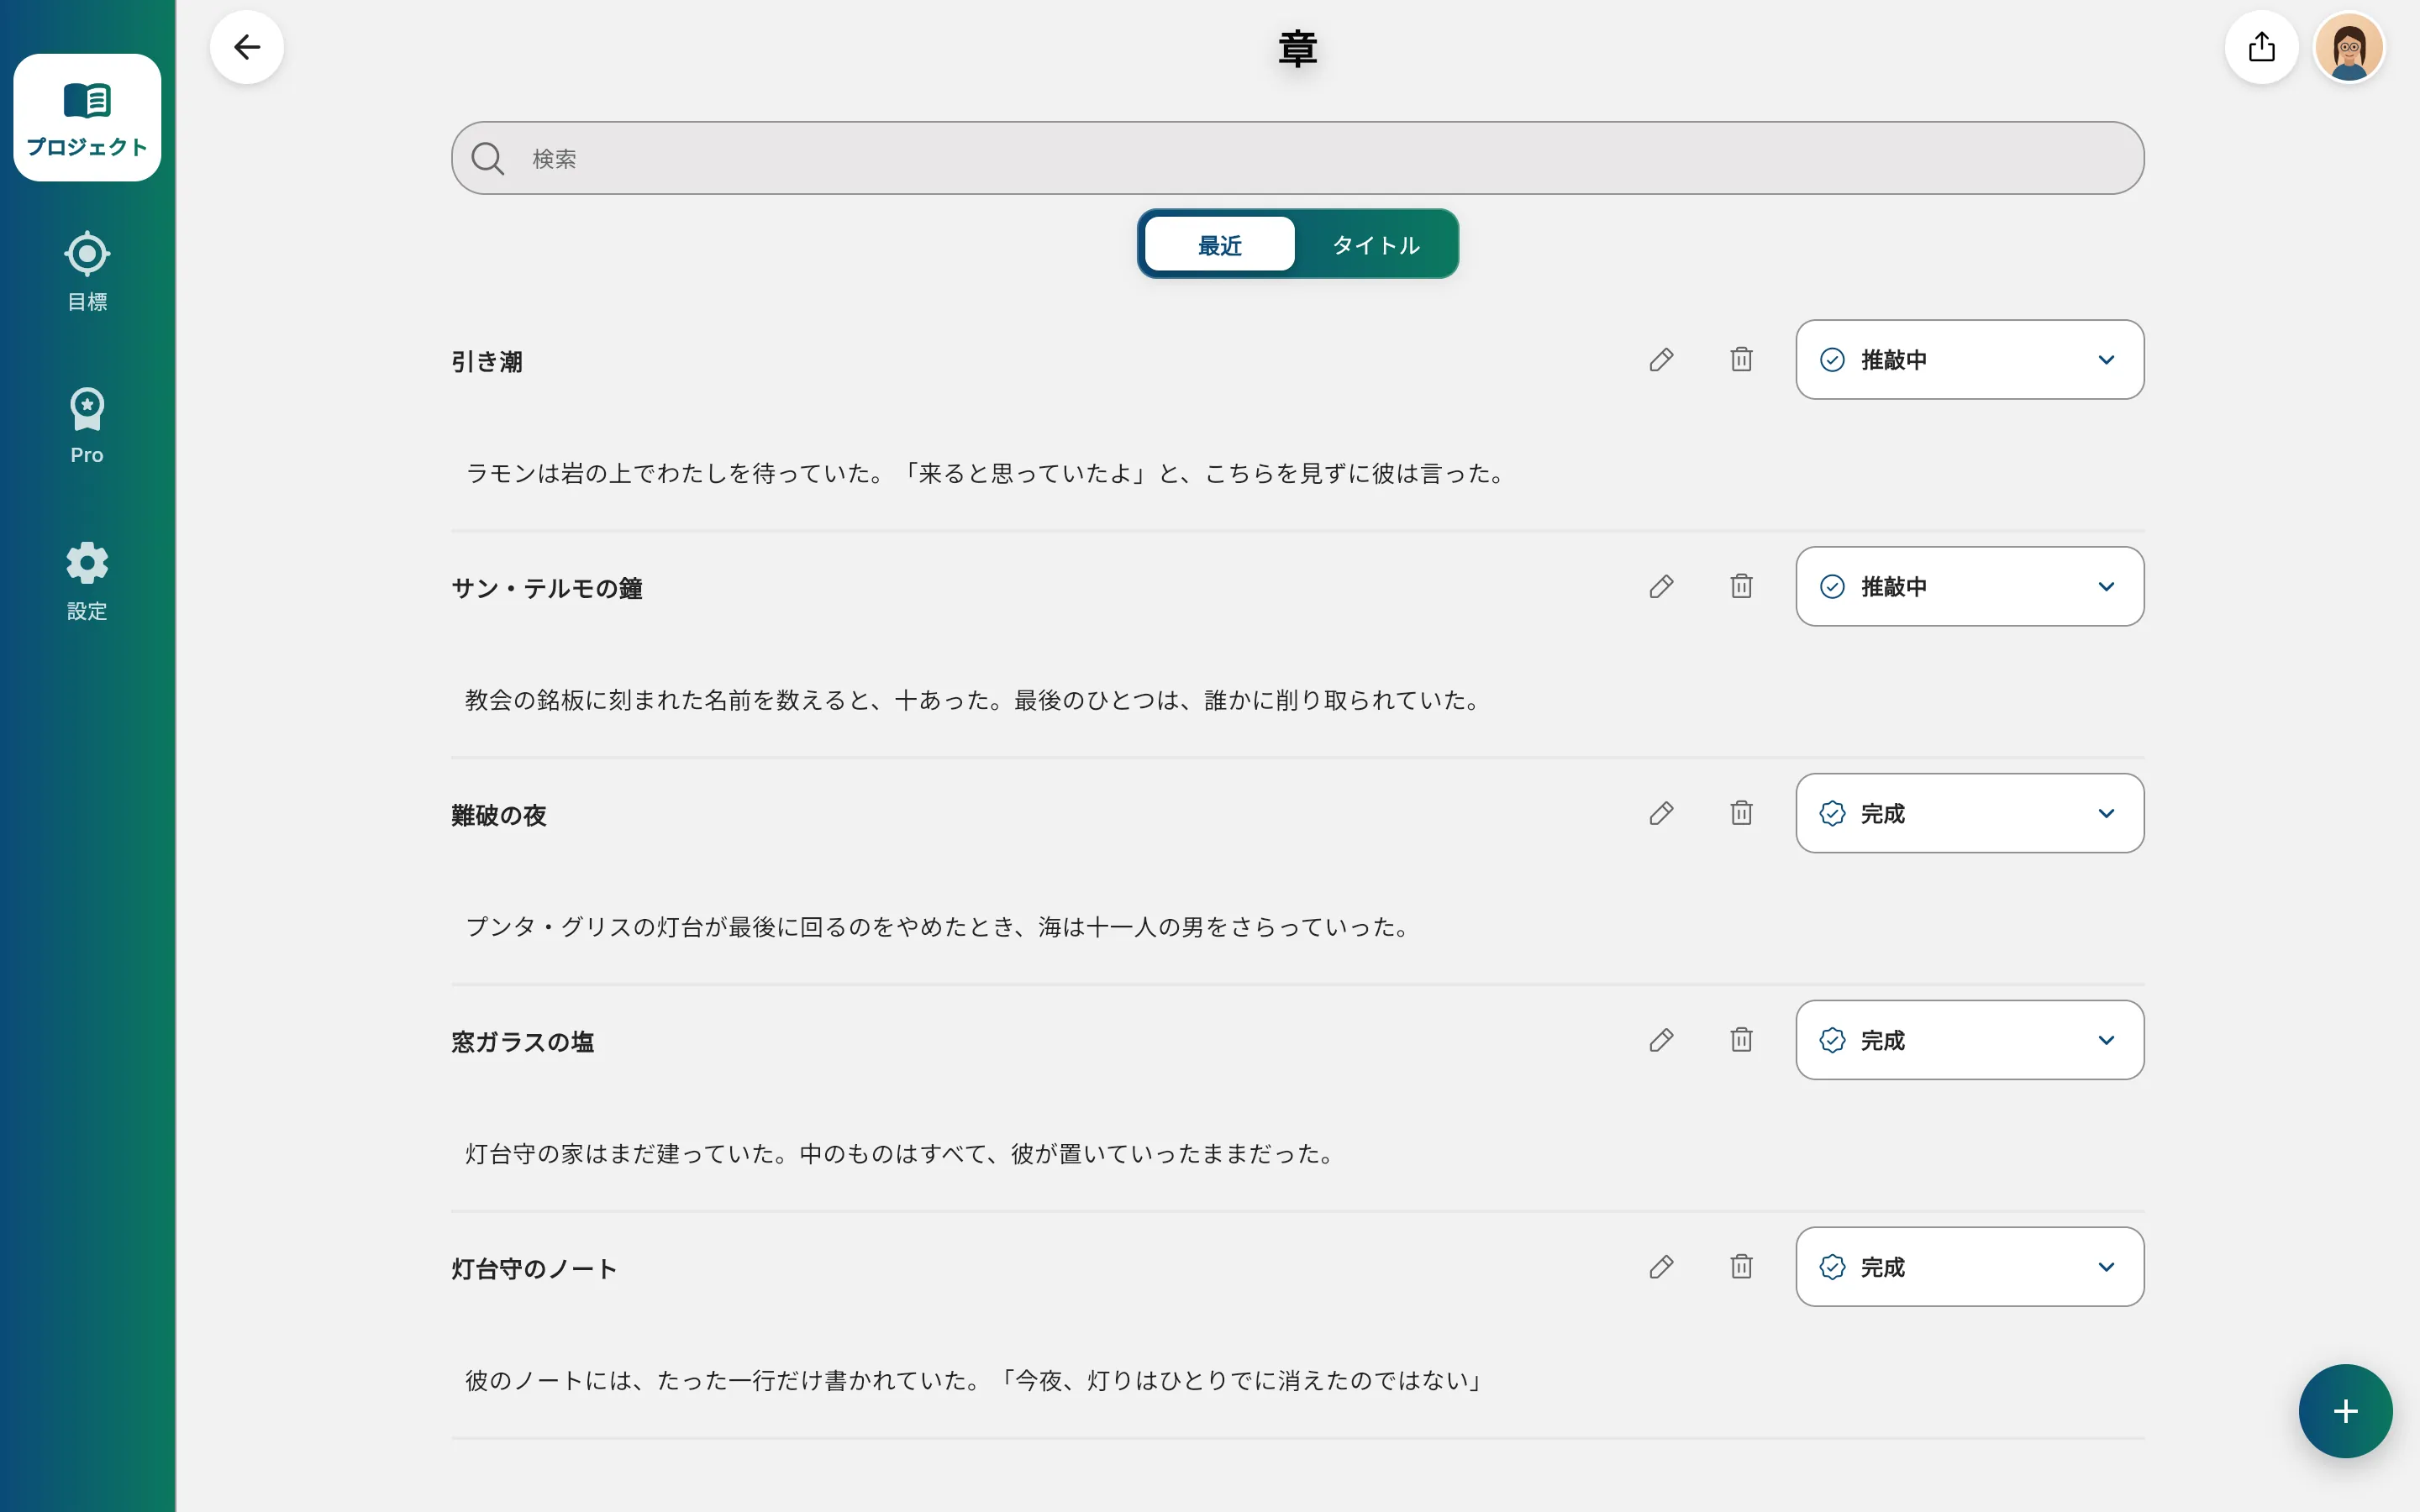Image resolution: width=2420 pixels, height=1512 pixels.
Task: Open status dropdown for 引き潮
Action: point(1969,360)
